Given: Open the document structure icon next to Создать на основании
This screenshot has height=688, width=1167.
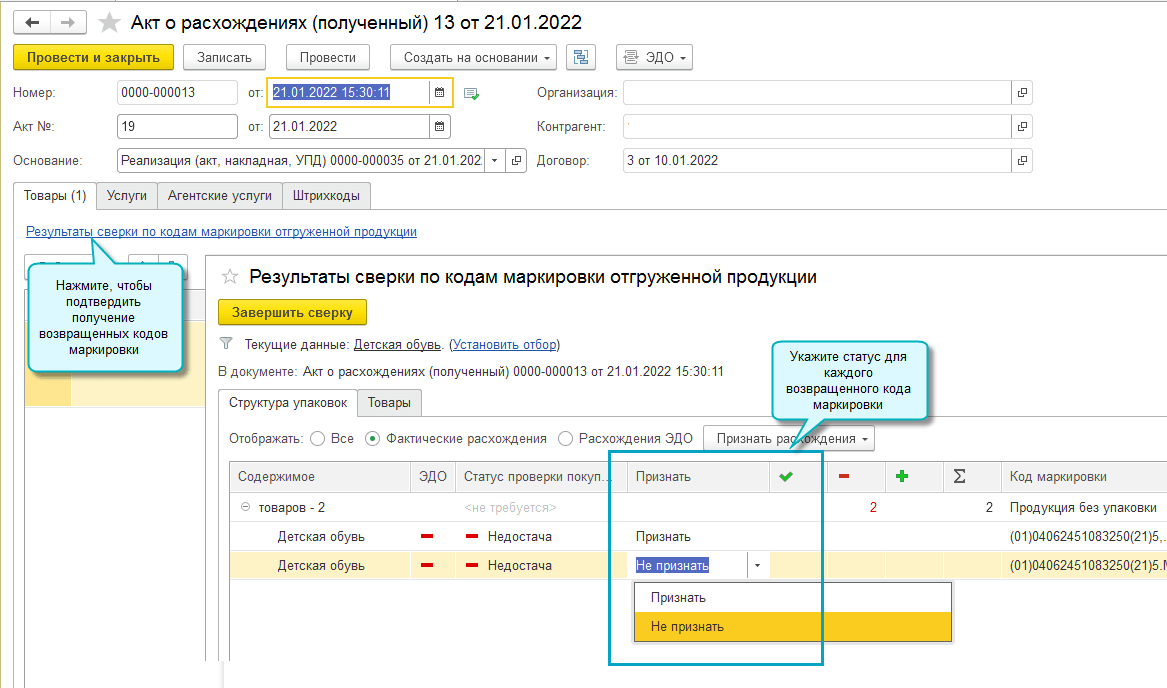Looking at the screenshot, I should coord(581,57).
